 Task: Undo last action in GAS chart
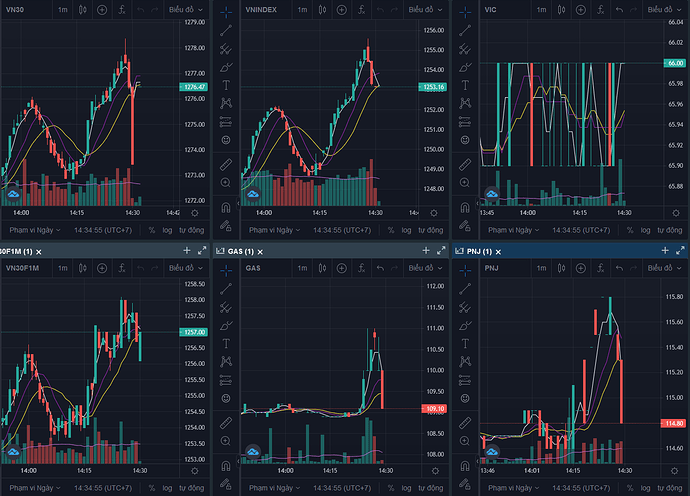(380, 268)
